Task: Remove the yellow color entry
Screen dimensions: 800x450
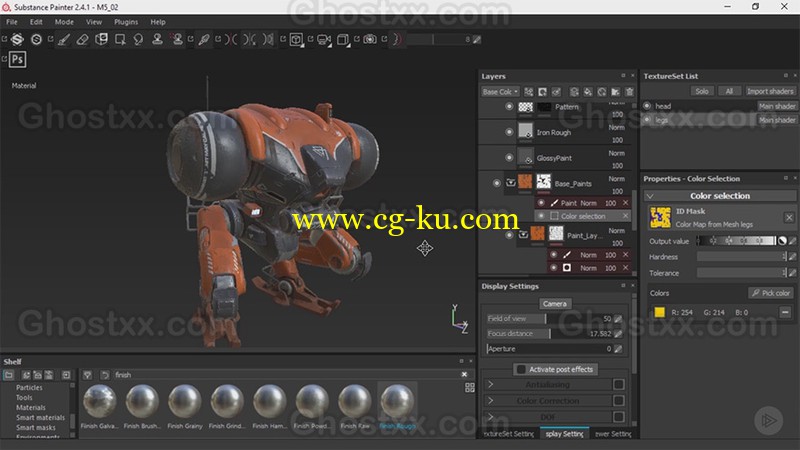Action: point(785,312)
